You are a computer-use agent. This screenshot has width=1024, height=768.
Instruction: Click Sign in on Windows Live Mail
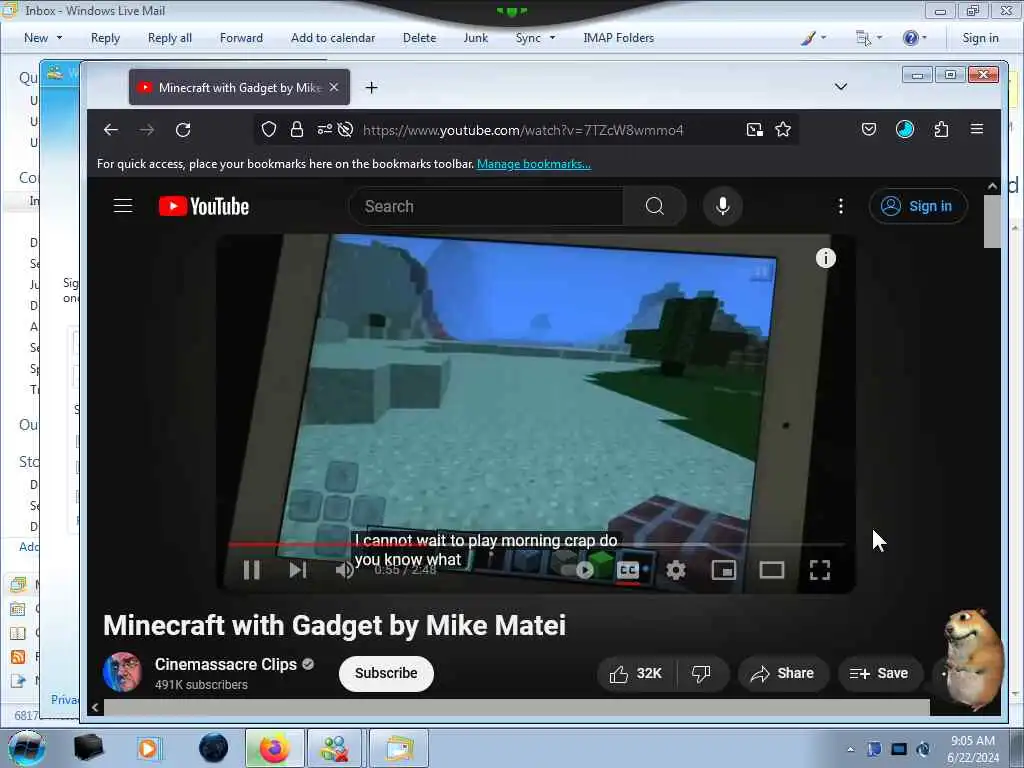(980, 38)
